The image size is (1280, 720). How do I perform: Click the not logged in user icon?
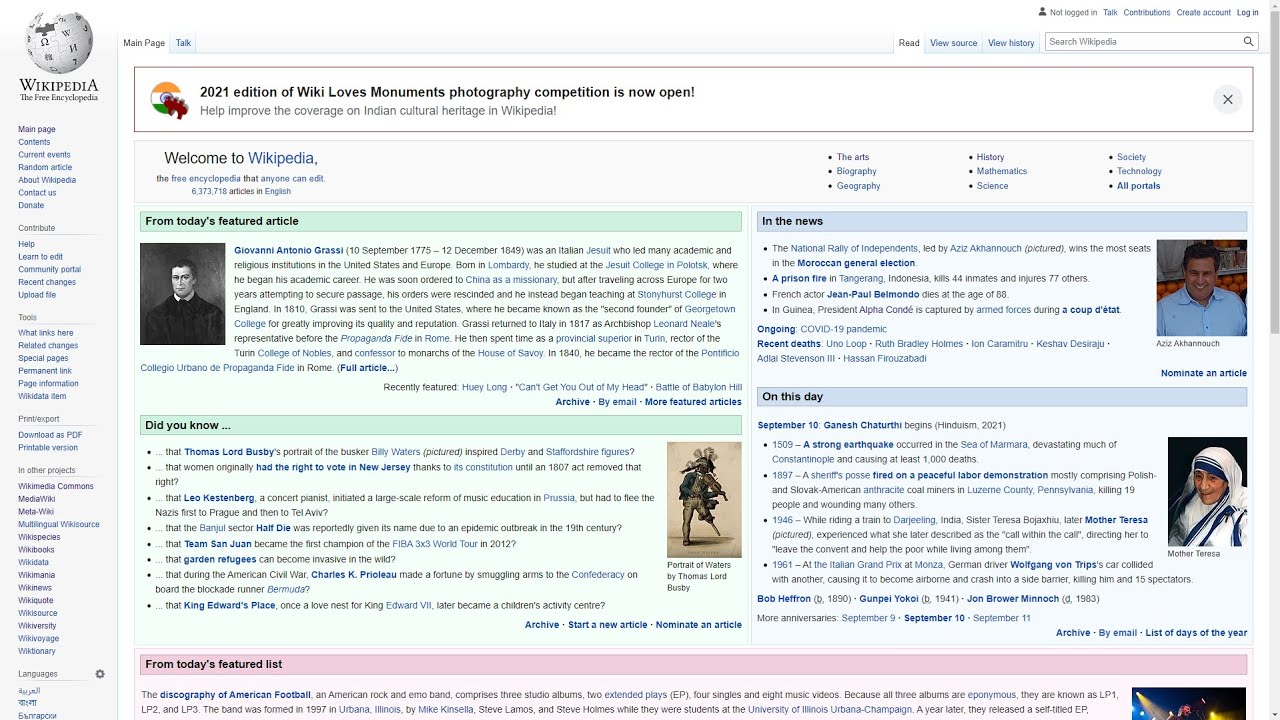point(1043,12)
